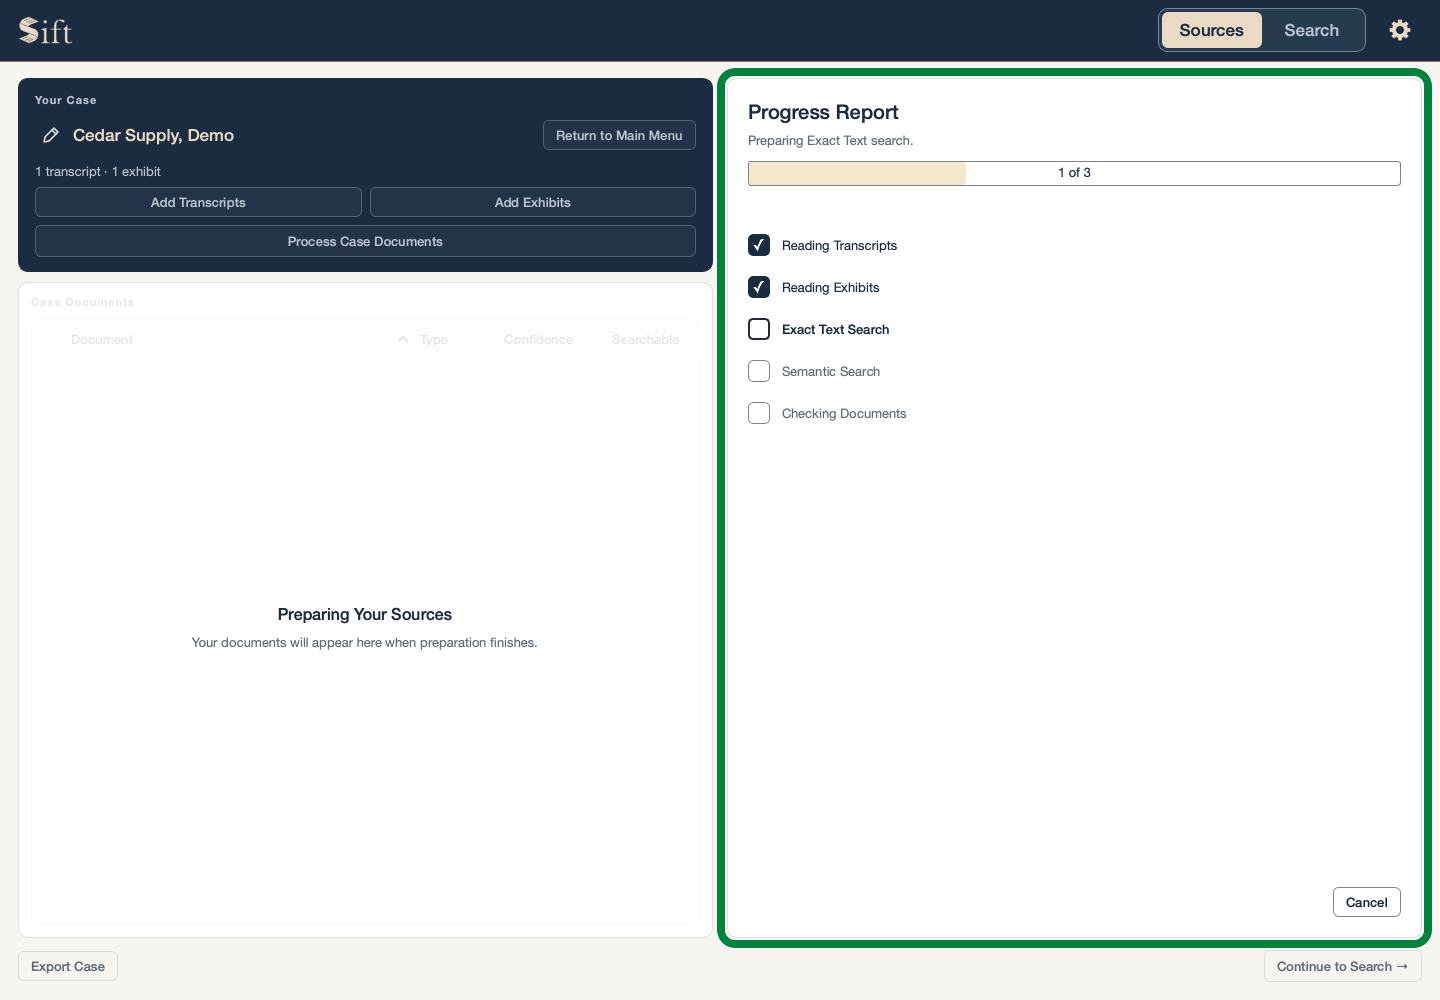Click the case name Cedar Supply, Demo
Viewport: 1440px width, 1000px height.
pyautogui.click(x=153, y=135)
